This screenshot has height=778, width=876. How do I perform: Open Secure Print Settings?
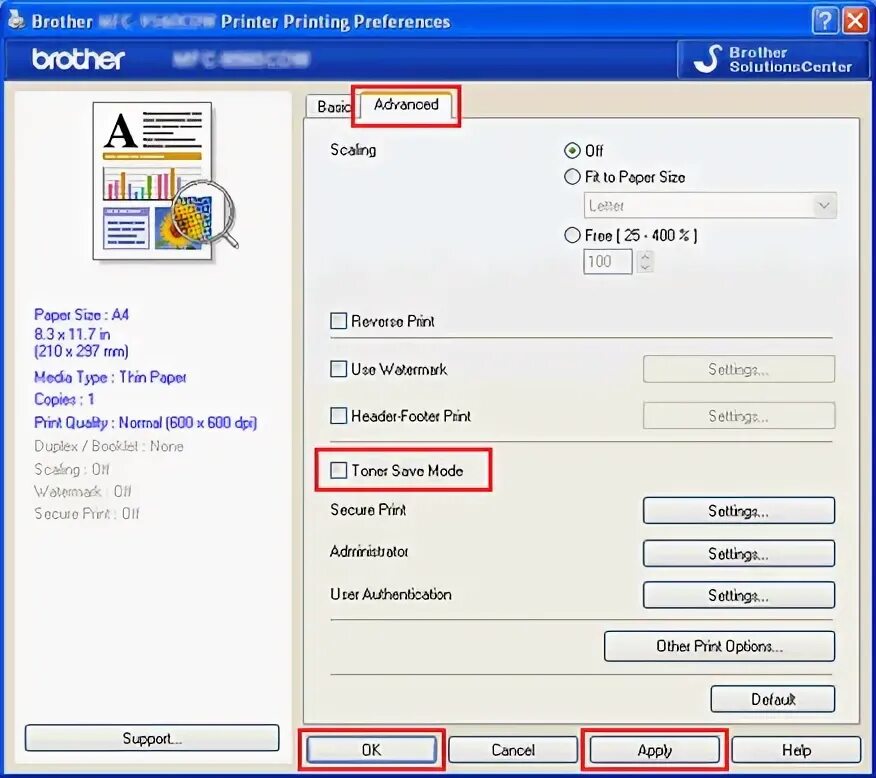(739, 510)
